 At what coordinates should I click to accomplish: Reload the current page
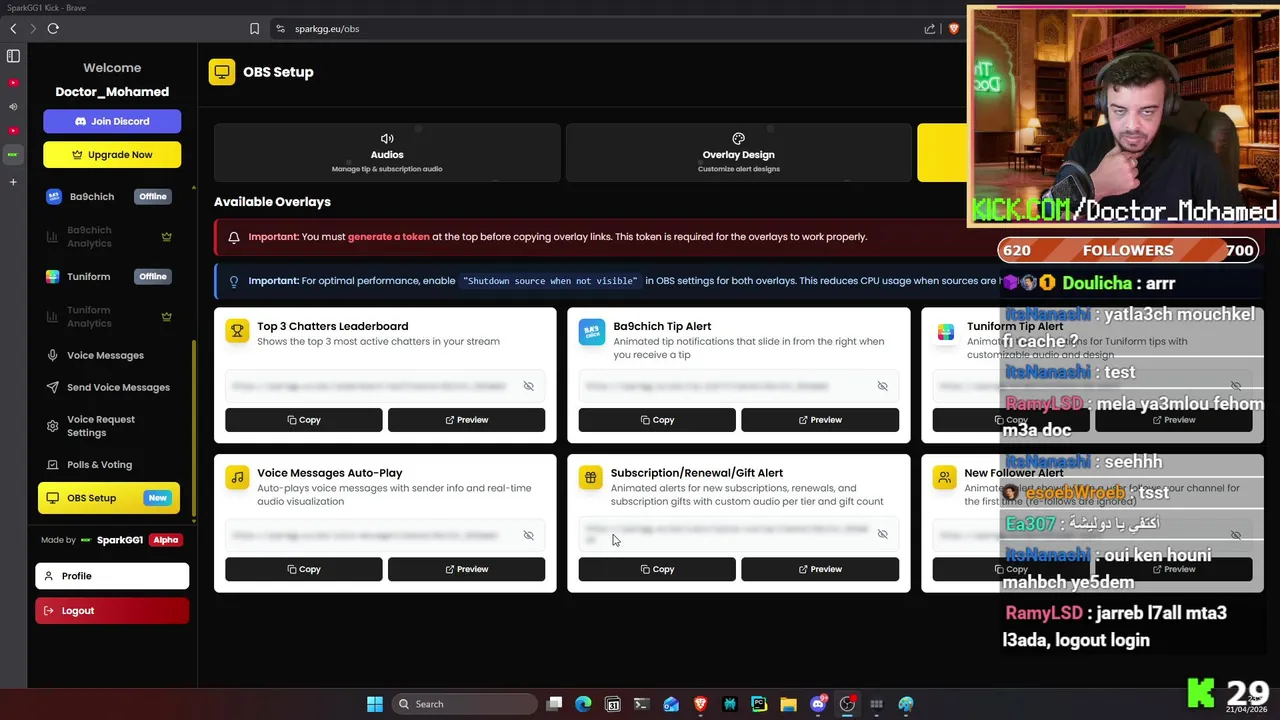(53, 29)
